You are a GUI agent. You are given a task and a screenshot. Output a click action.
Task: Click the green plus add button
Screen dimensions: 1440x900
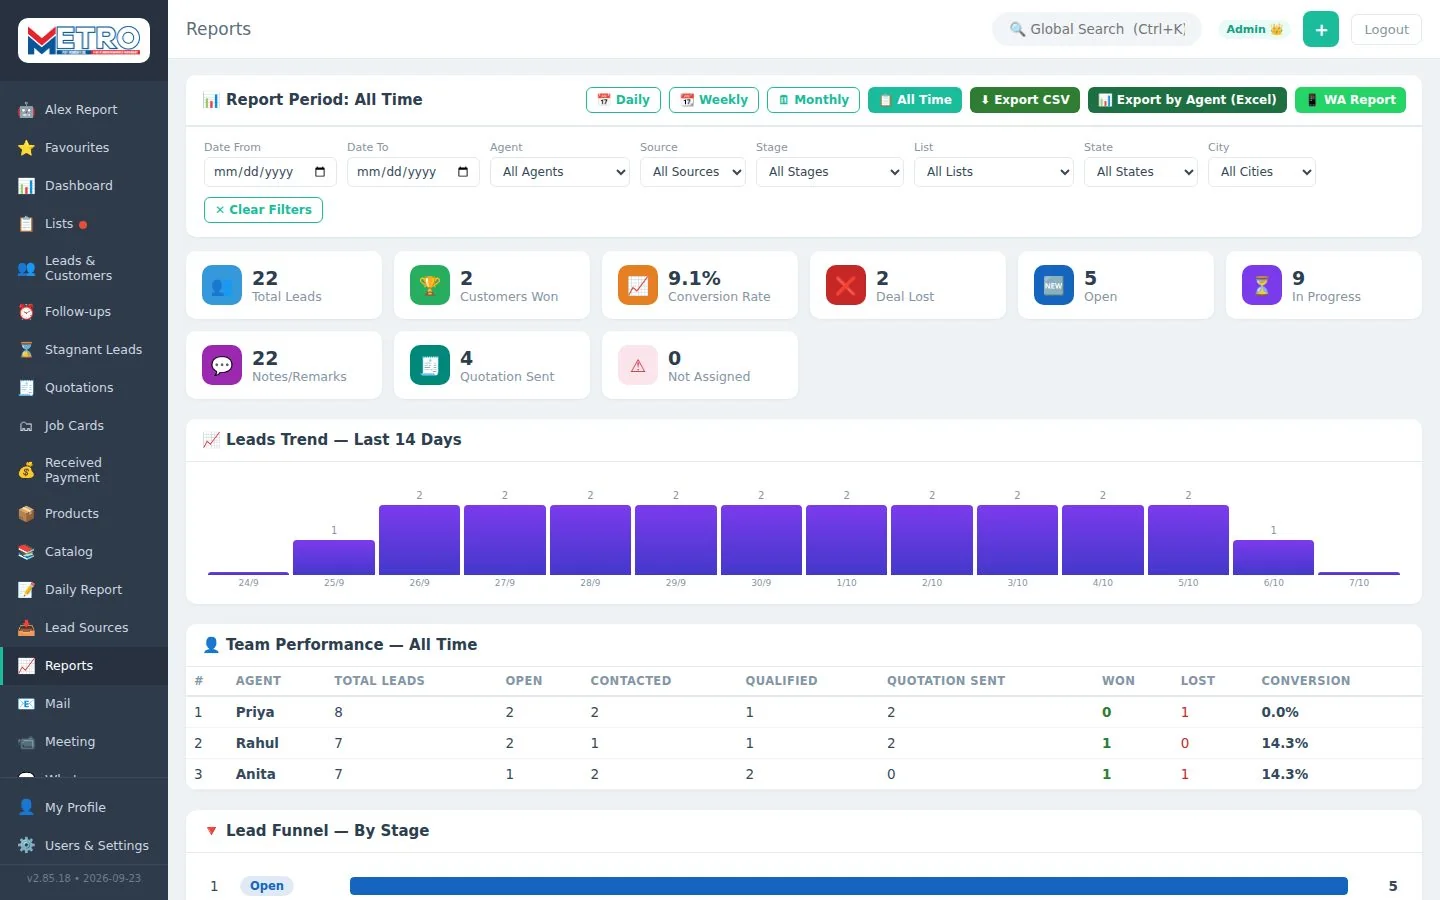coord(1321,30)
